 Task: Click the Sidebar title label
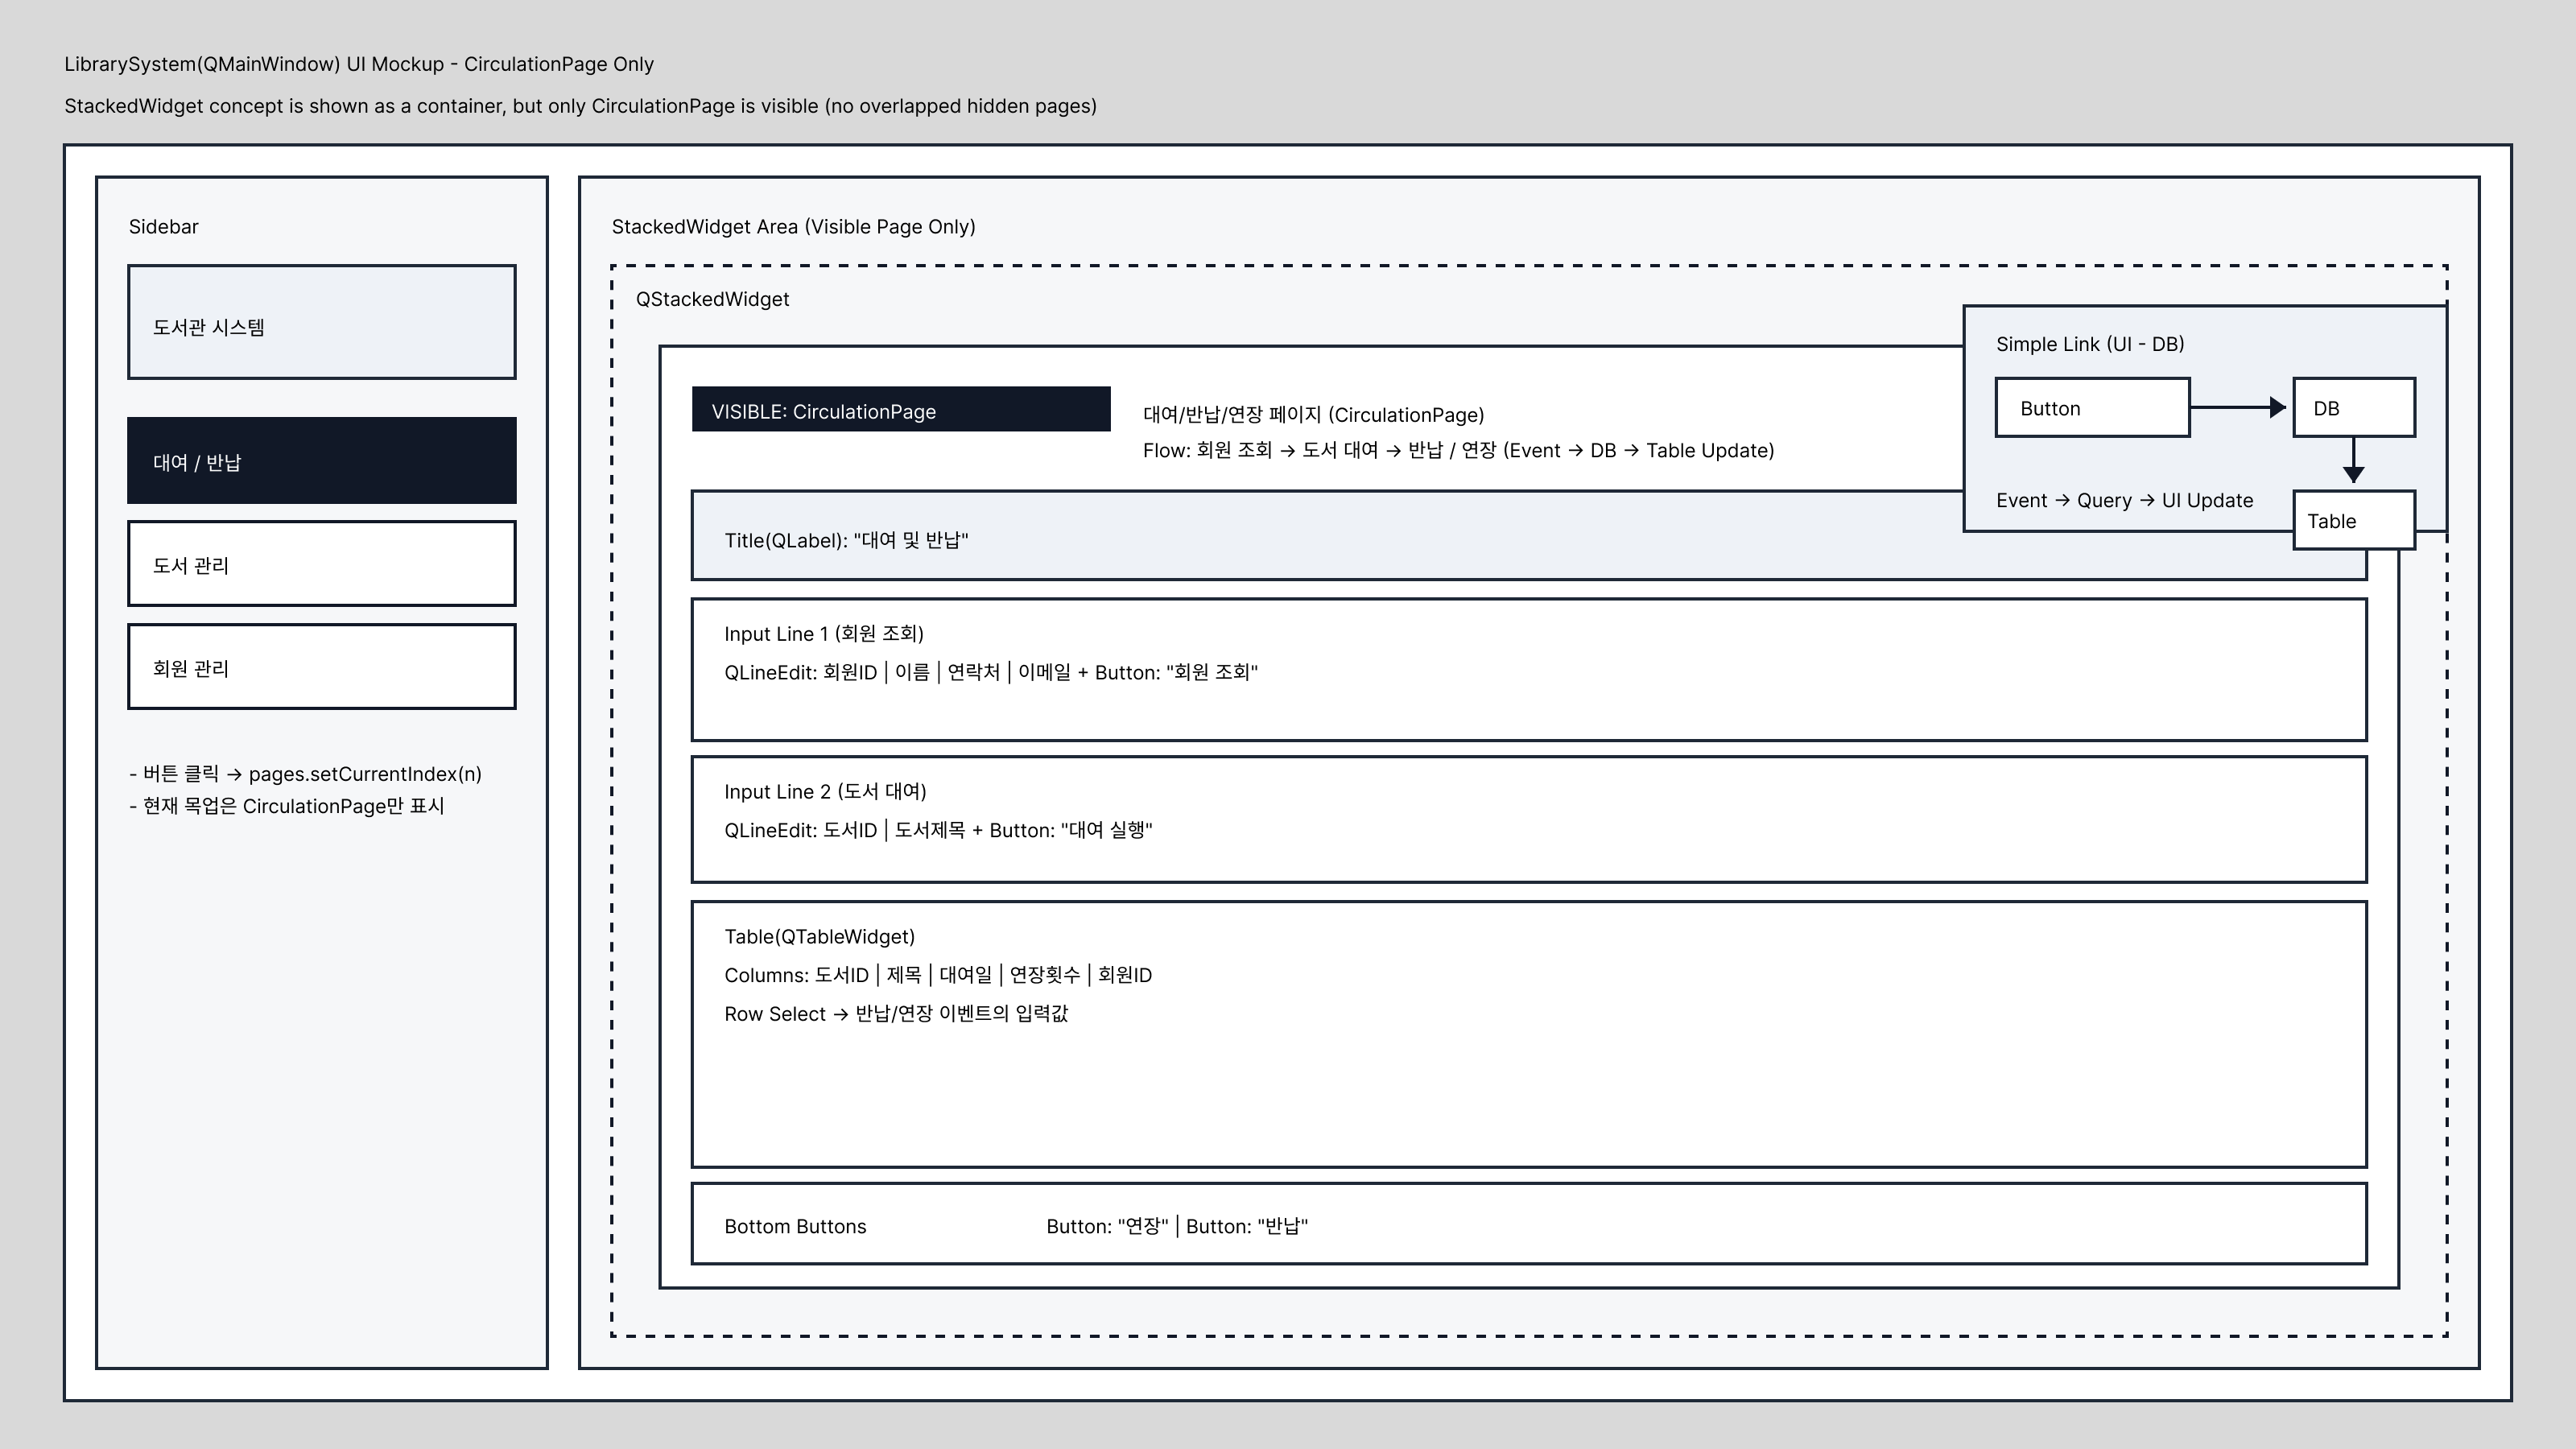[x=163, y=227]
